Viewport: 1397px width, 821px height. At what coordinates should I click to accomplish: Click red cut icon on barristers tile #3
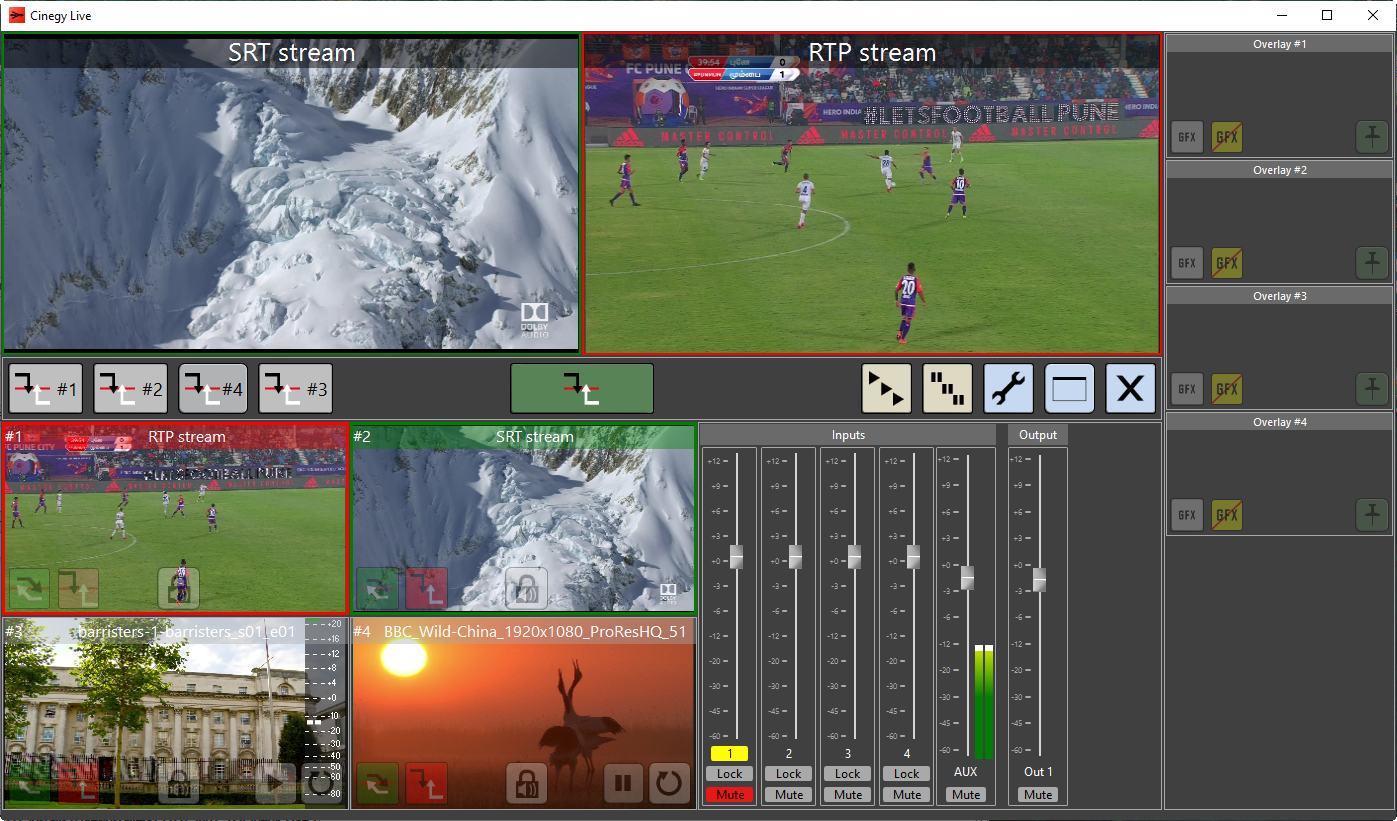[x=78, y=783]
